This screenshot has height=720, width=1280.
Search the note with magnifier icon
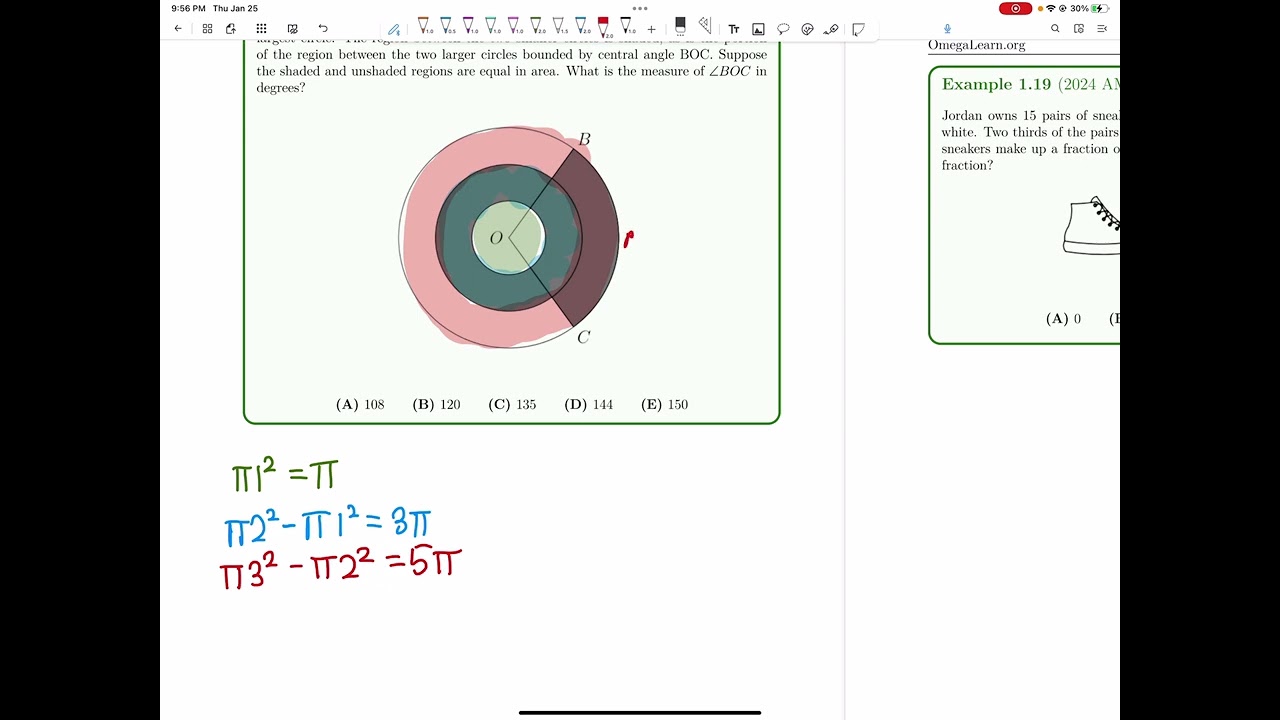coord(1055,29)
